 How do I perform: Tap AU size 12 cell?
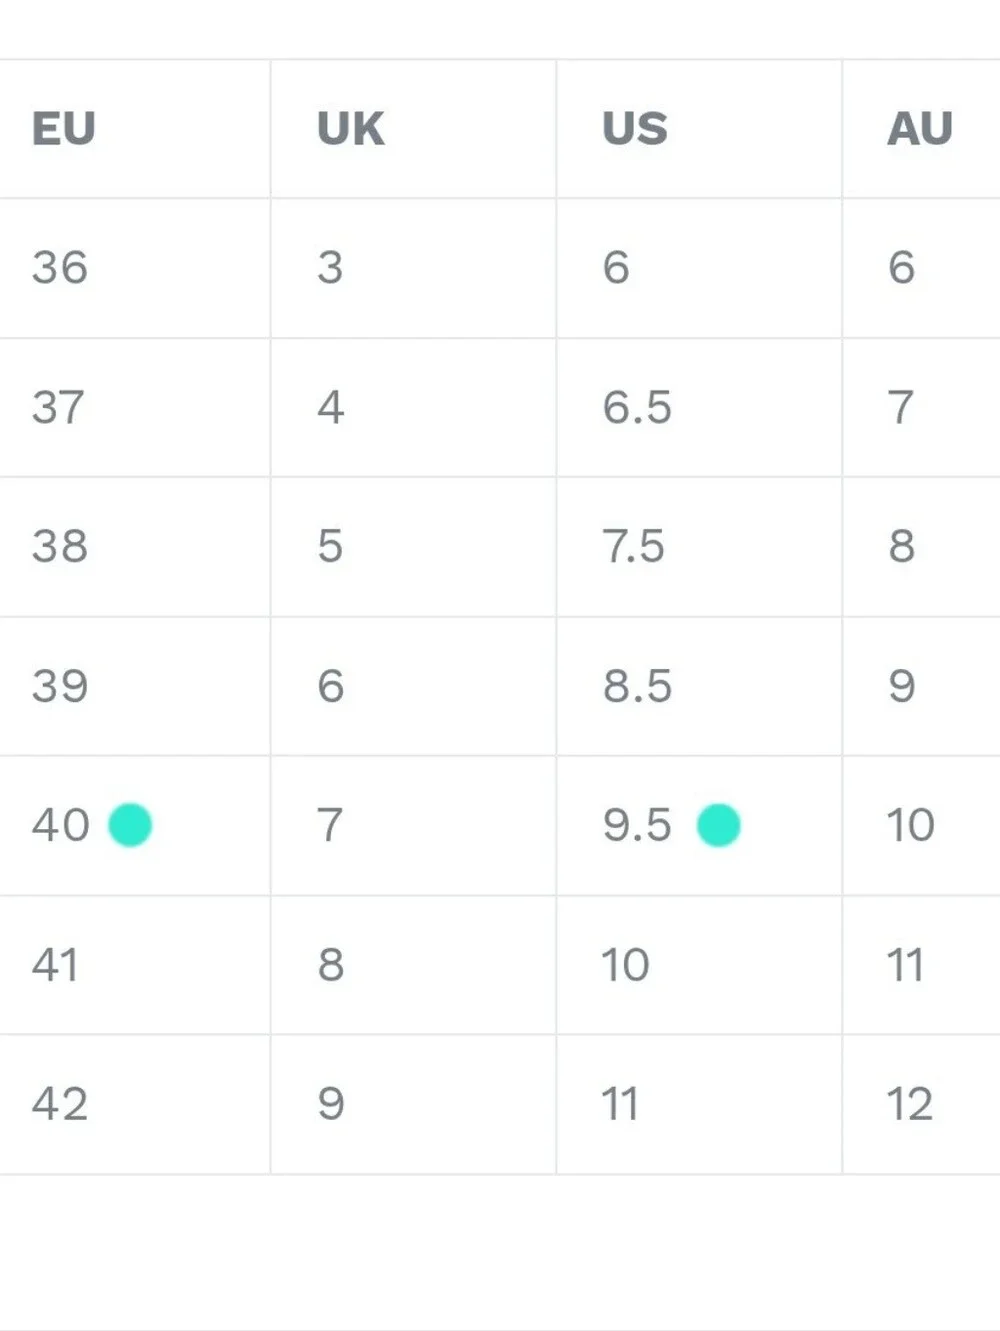click(x=921, y=1104)
